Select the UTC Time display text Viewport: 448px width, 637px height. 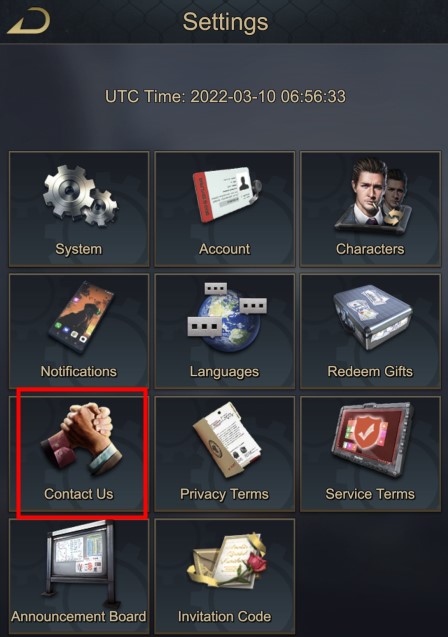click(x=225, y=97)
